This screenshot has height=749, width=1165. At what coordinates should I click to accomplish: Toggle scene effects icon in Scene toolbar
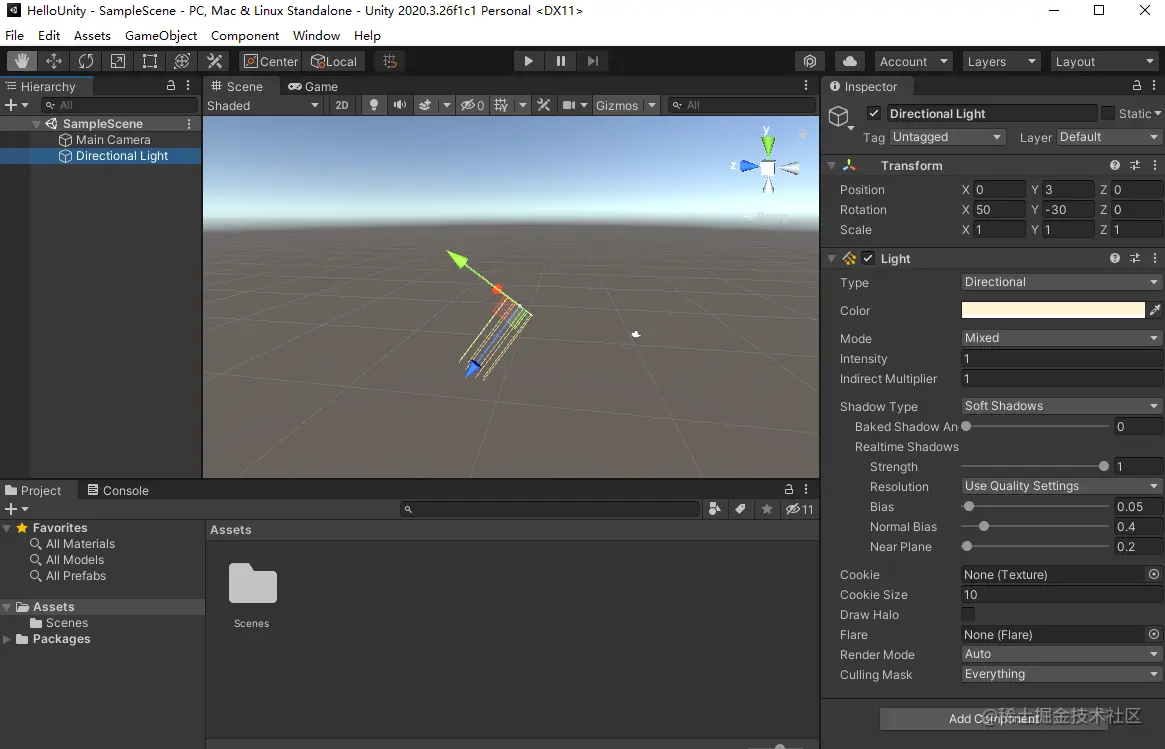click(425, 105)
